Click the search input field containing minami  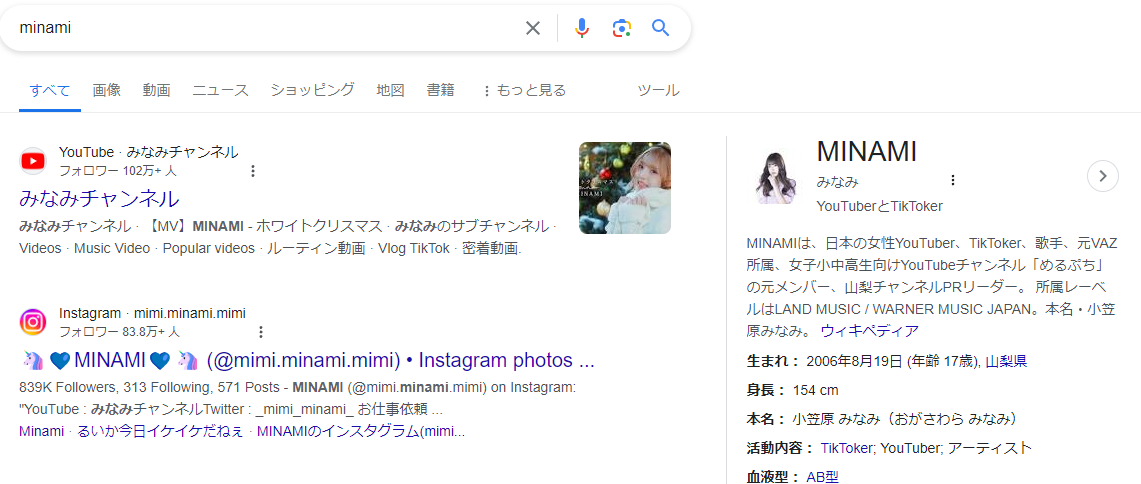coord(266,28)
